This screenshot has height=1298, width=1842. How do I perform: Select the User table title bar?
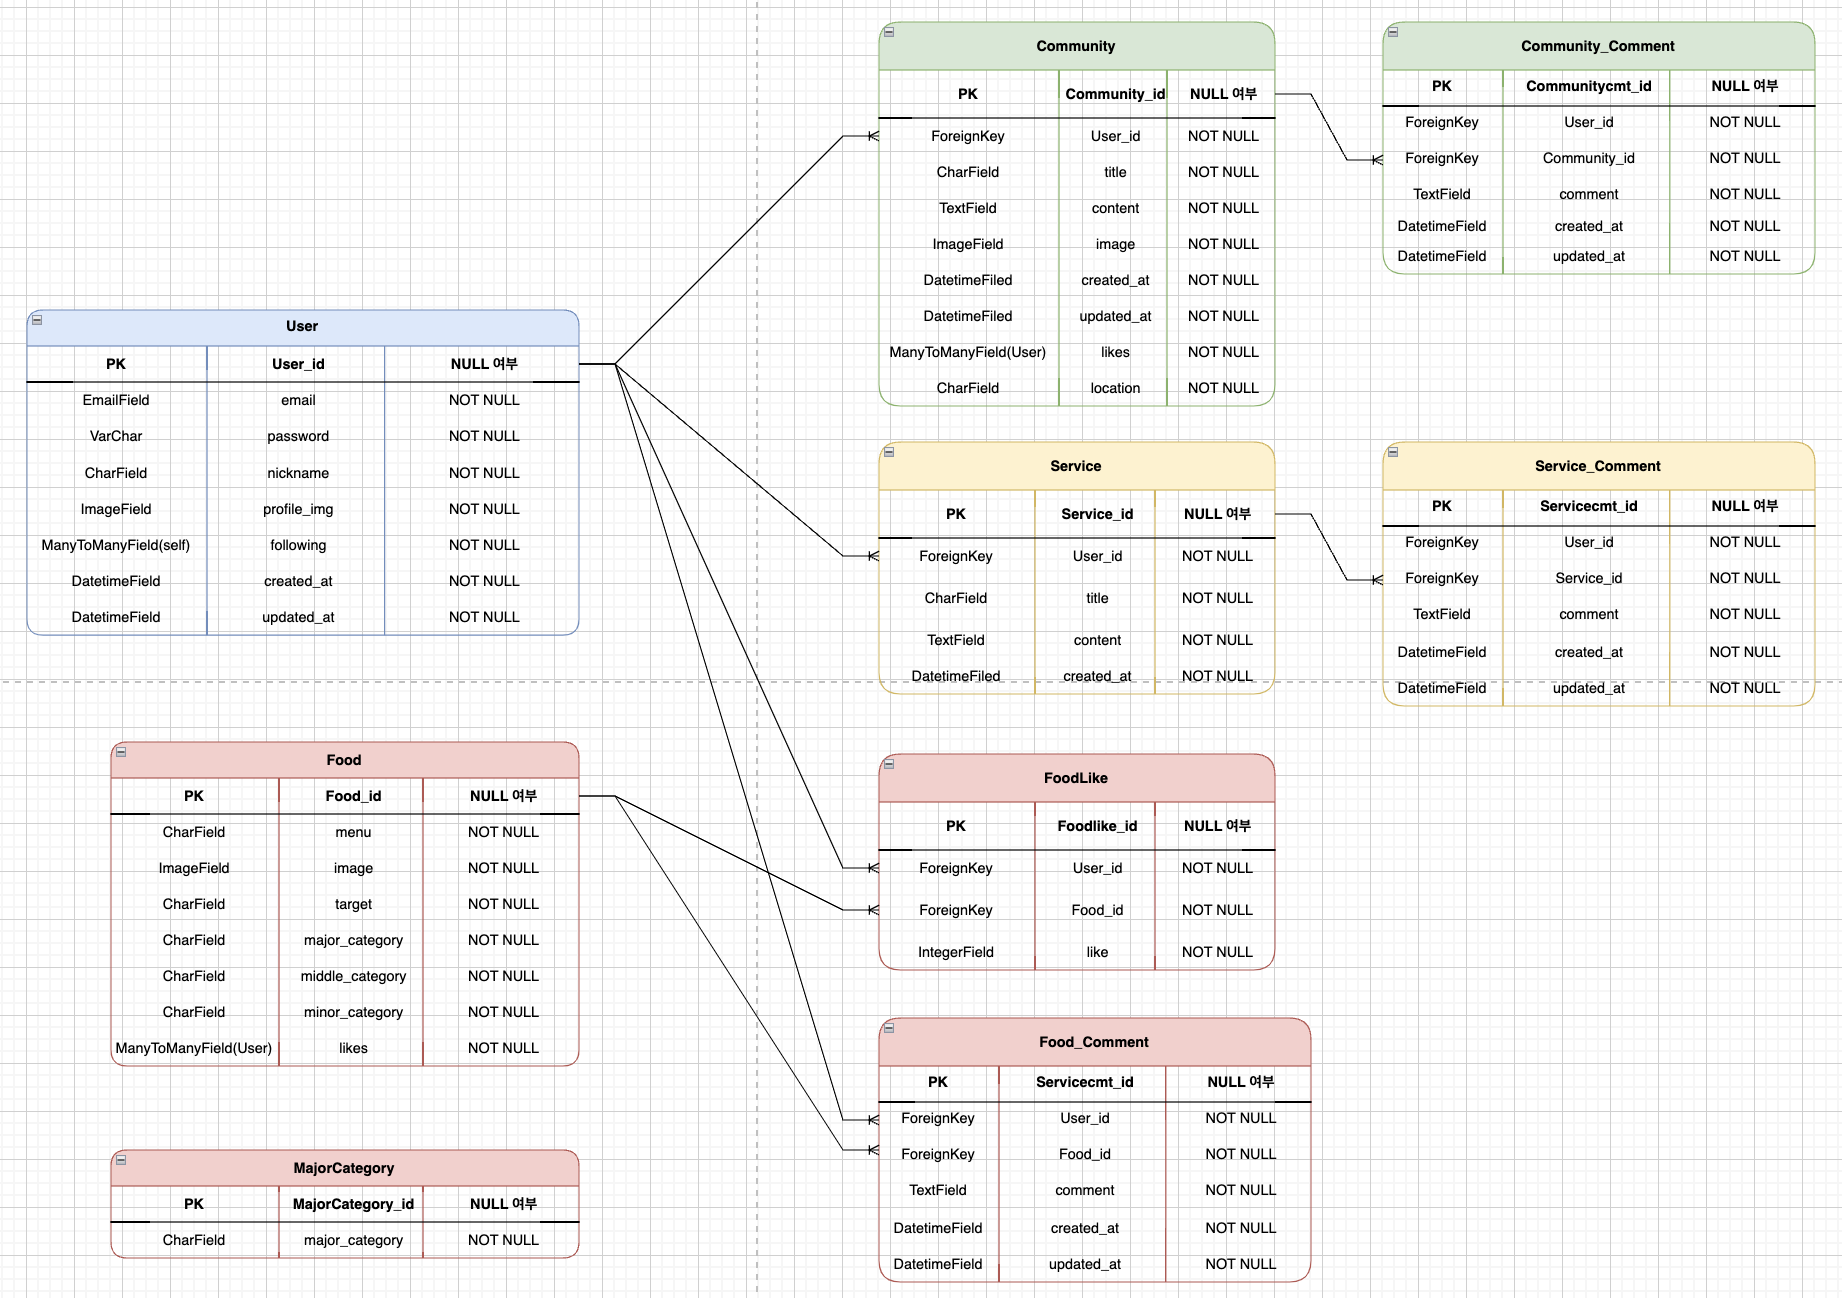(x=301, y=325)
